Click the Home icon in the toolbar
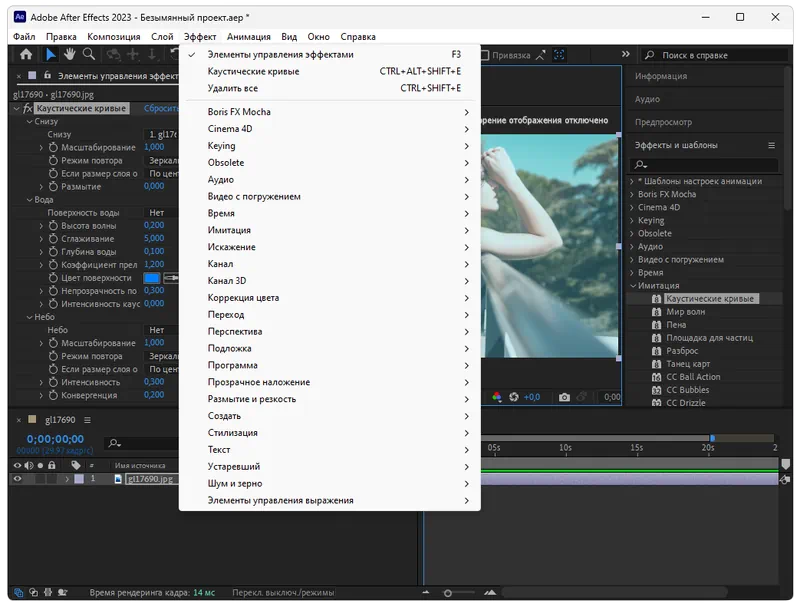The image size is (800, 607). [x=26, y=55]
